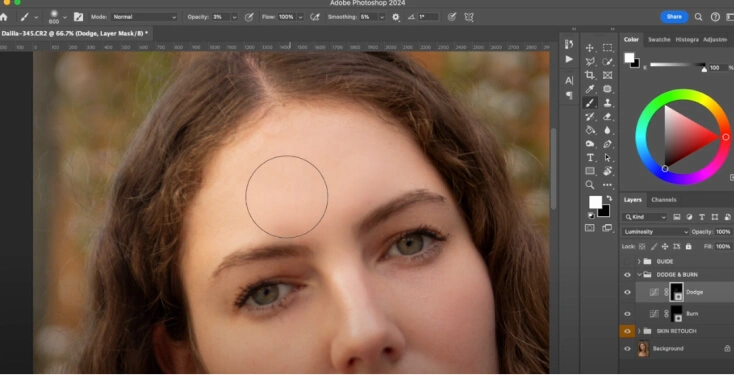The image size is (734, 375).
Task: Select the History Brush tool
Action: (x=590, y=116)
